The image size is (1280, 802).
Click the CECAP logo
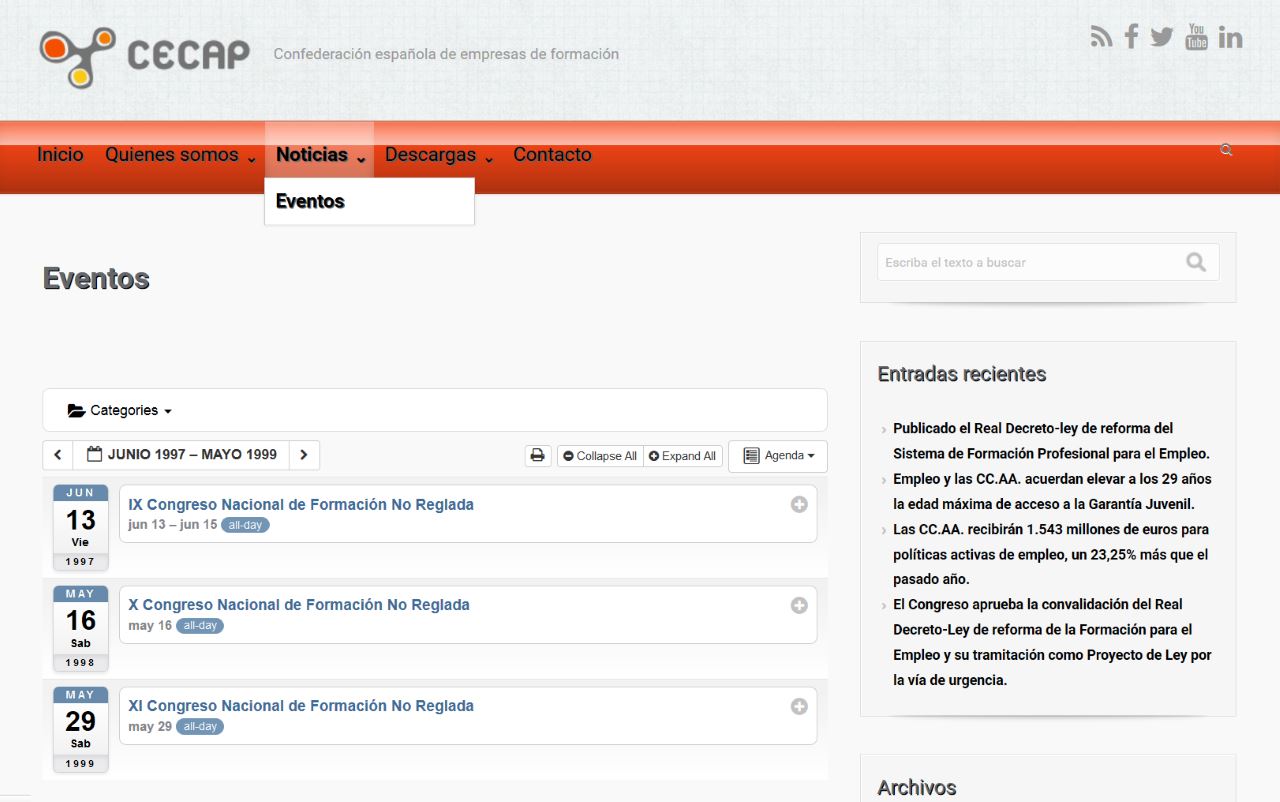145,55
